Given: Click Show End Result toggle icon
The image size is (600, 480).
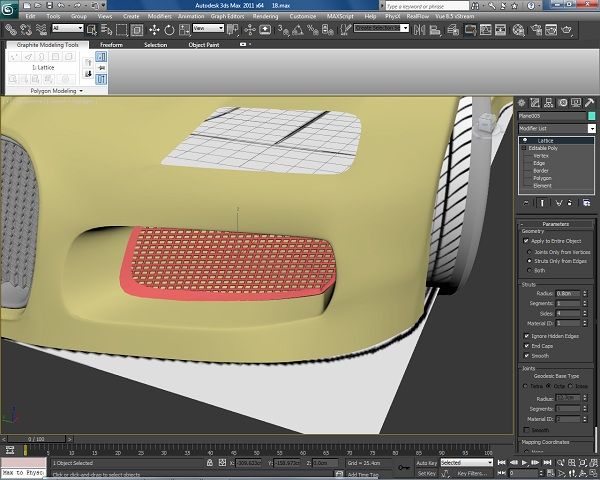Looking at the screenshot, I should tap(542, 203).
